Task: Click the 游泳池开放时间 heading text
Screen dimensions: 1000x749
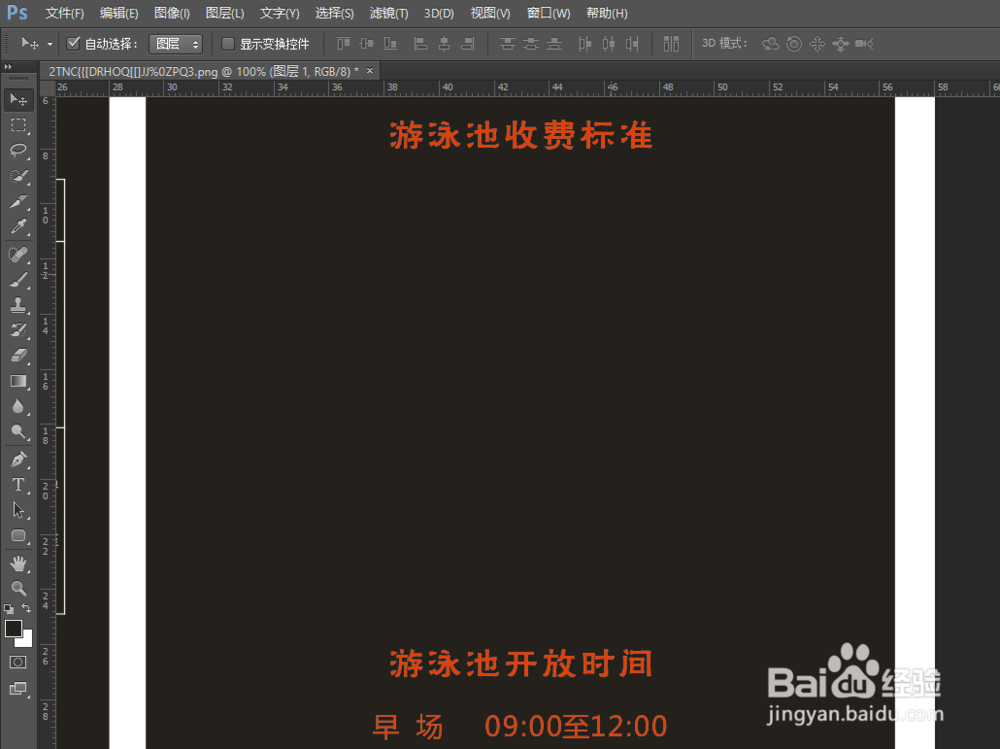Action: (x=521, y=664)
